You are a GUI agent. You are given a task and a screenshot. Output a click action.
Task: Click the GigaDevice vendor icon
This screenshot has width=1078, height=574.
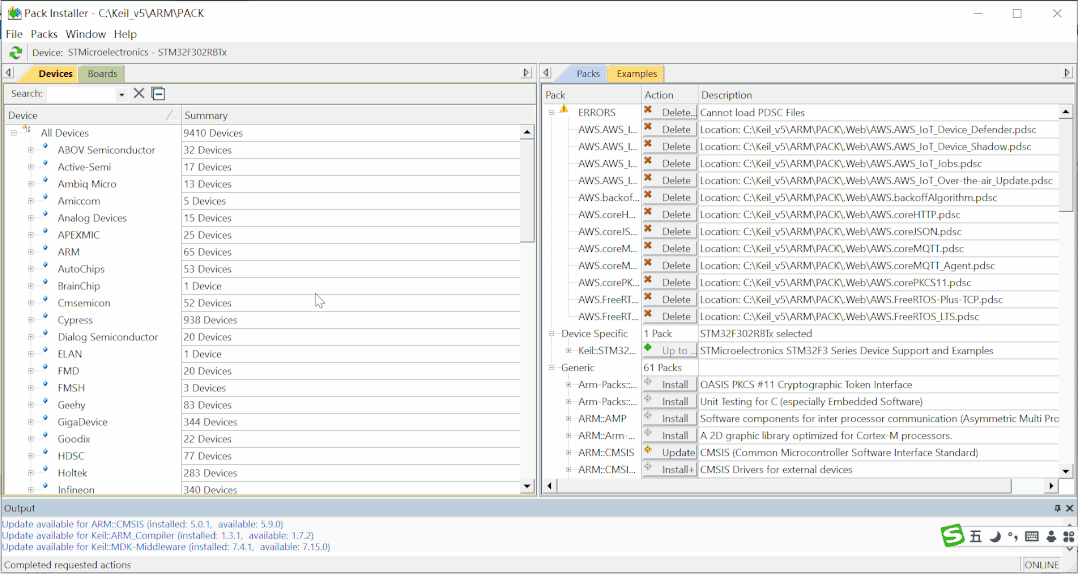coord(45,419)
